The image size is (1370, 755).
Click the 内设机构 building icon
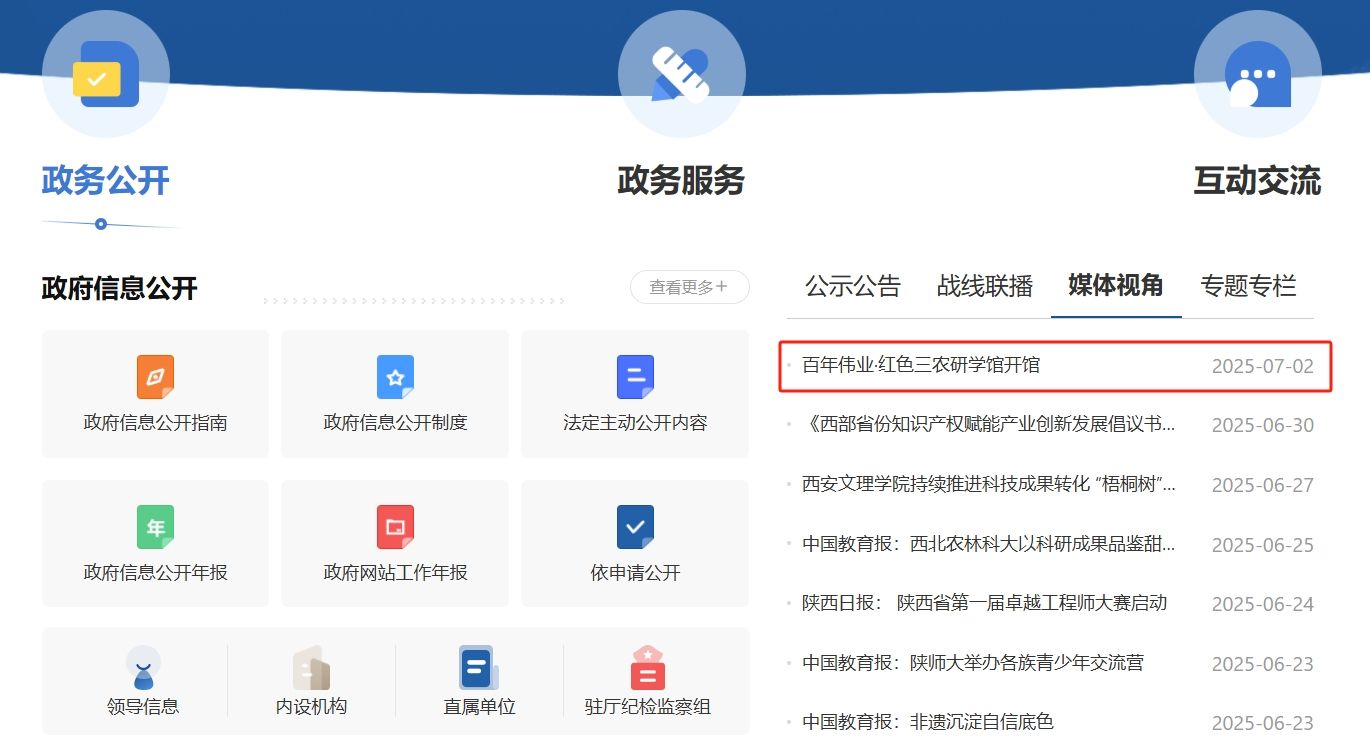(x=311, y=667)
